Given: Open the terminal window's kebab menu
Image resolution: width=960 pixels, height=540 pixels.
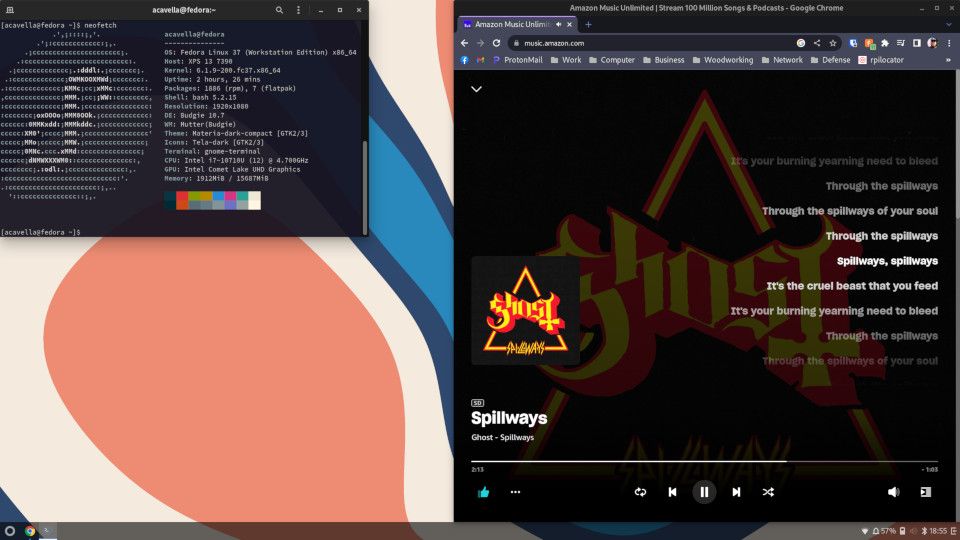Looking at the screenshot, I should (x=299, y=10).
